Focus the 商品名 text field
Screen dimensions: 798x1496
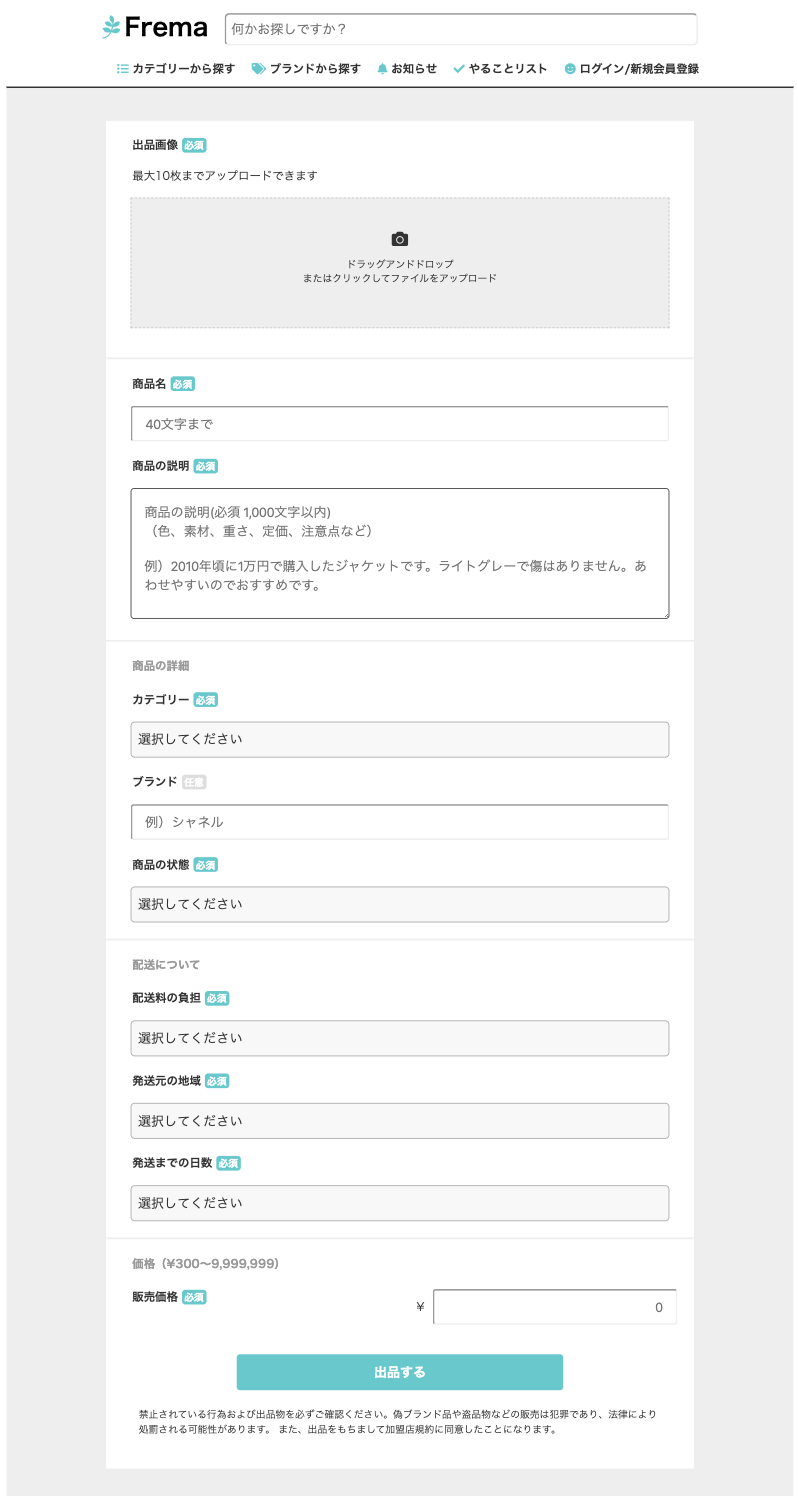pos(399,424)
